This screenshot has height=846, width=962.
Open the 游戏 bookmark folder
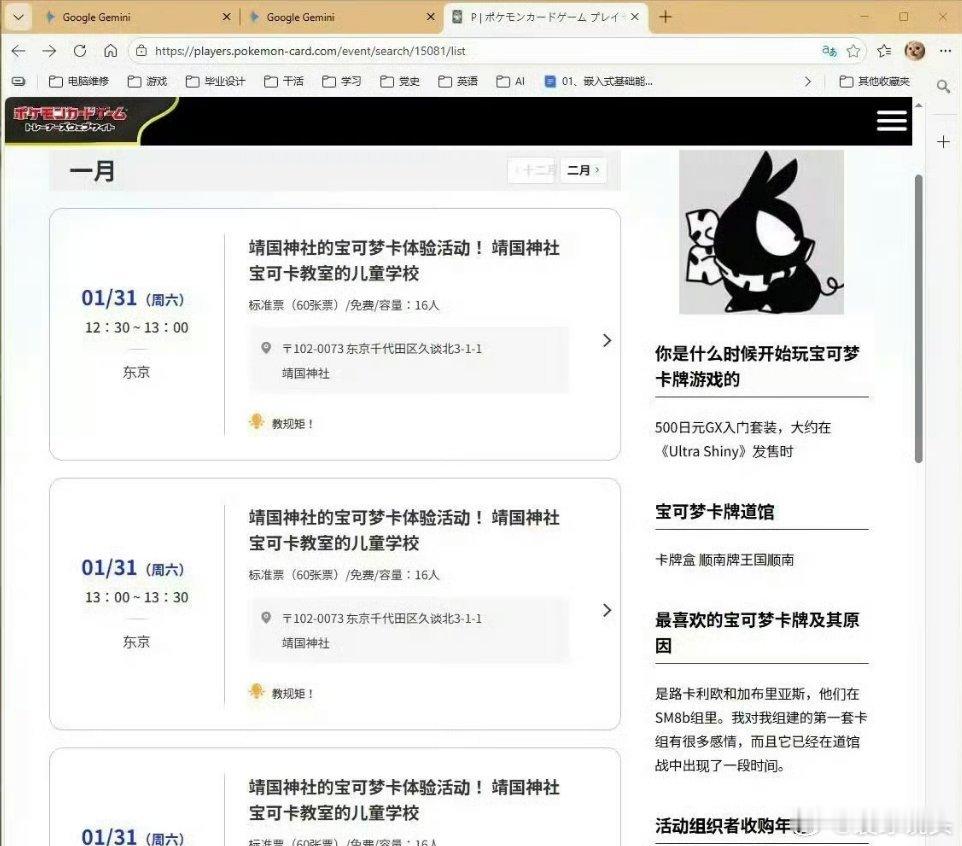point(147,81)
